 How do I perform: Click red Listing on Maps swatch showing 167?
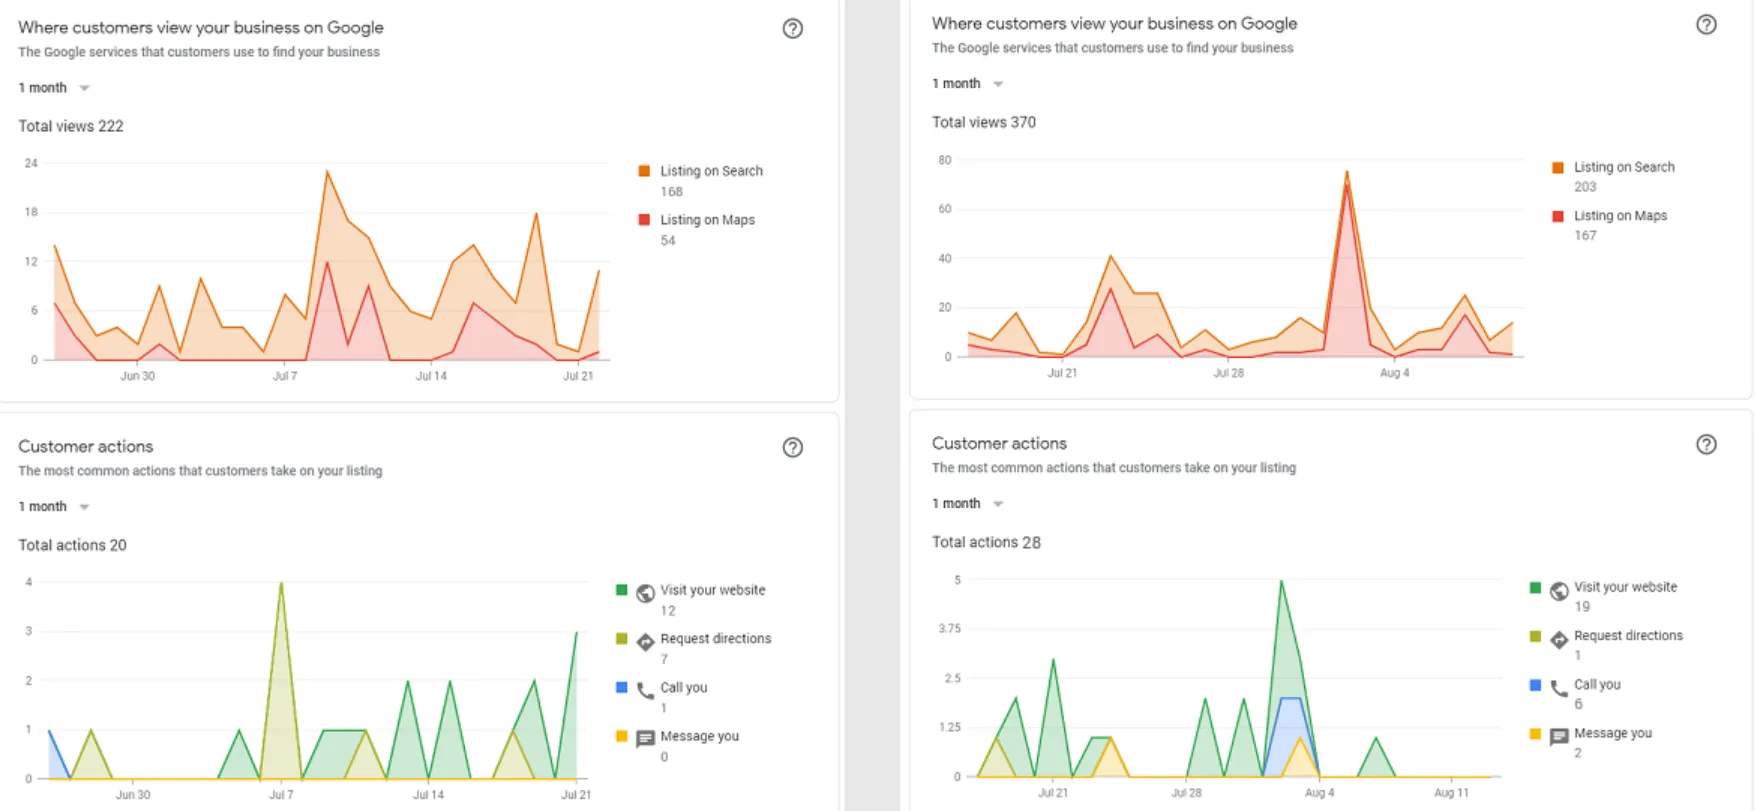1558,216
